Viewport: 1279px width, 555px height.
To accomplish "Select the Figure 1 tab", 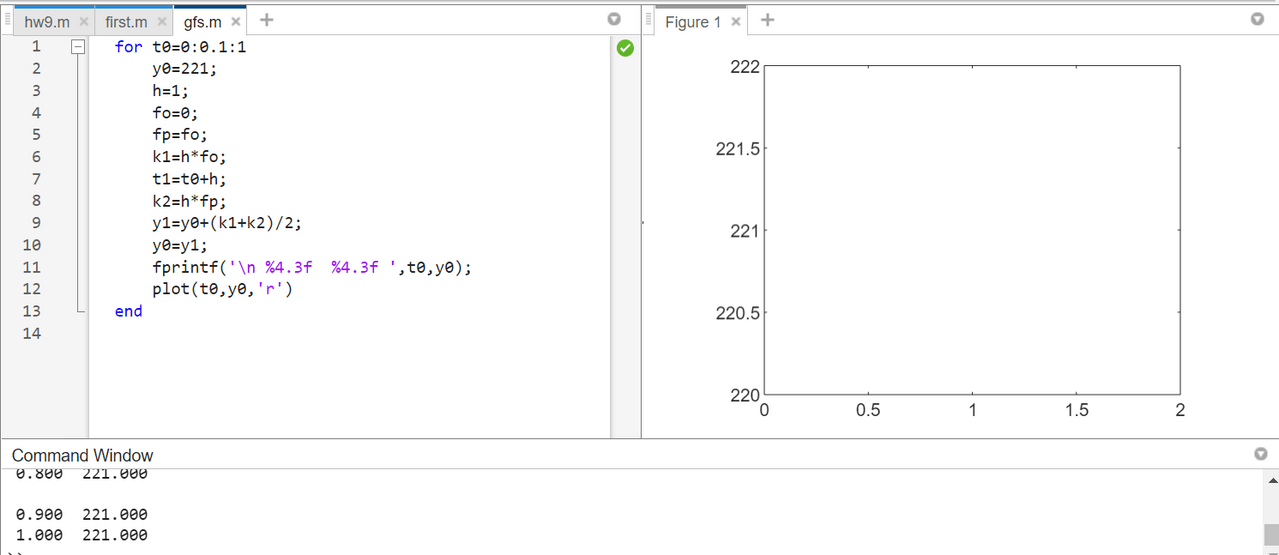I will (x=693, y=22).
